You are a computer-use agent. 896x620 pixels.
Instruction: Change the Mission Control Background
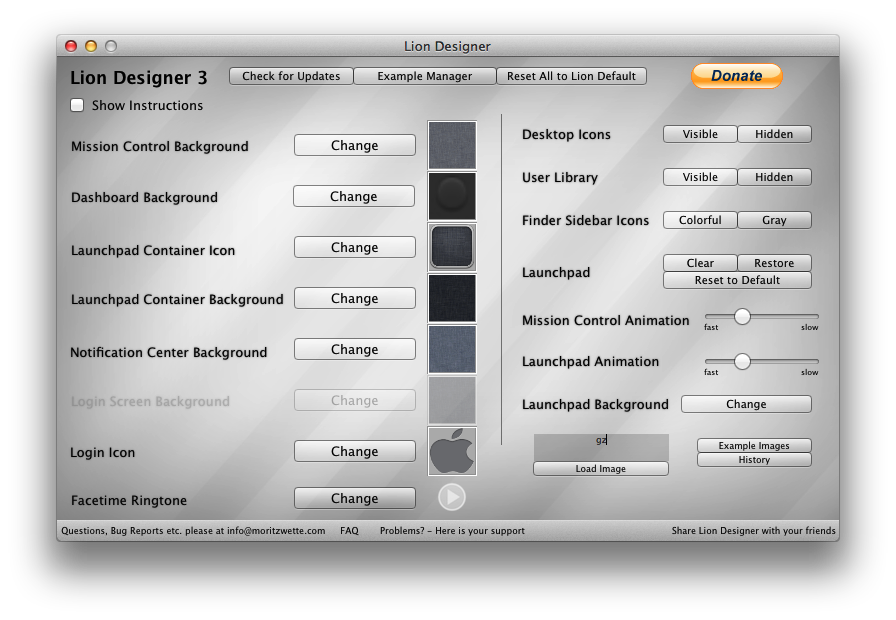pos(355,145)
